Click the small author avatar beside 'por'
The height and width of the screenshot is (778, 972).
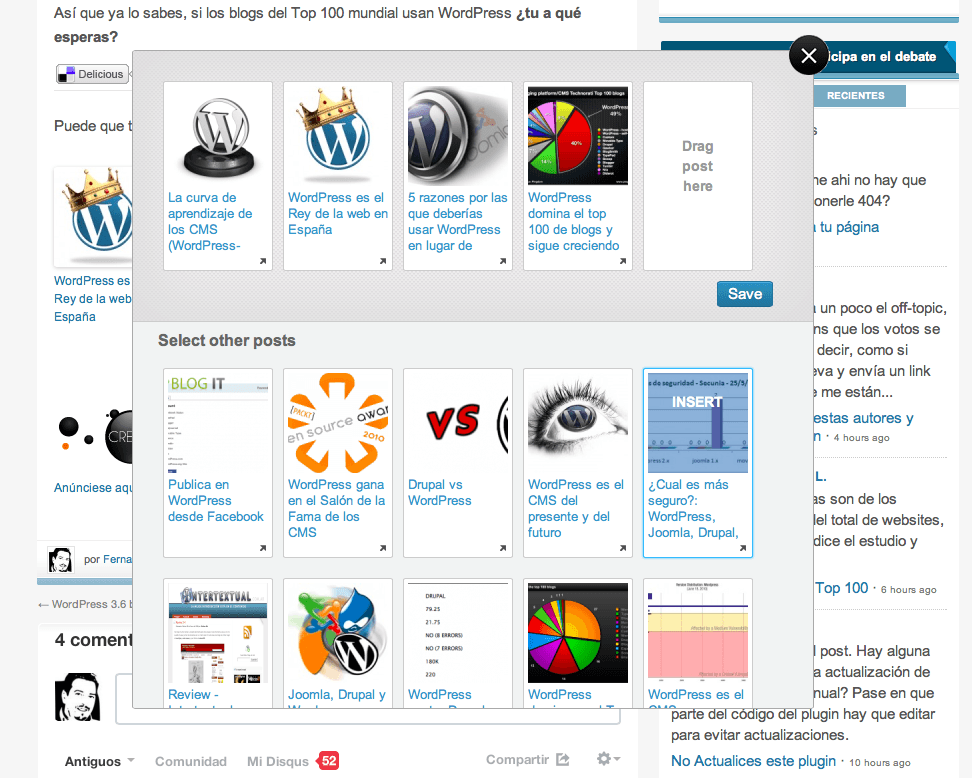pos(61,559)
